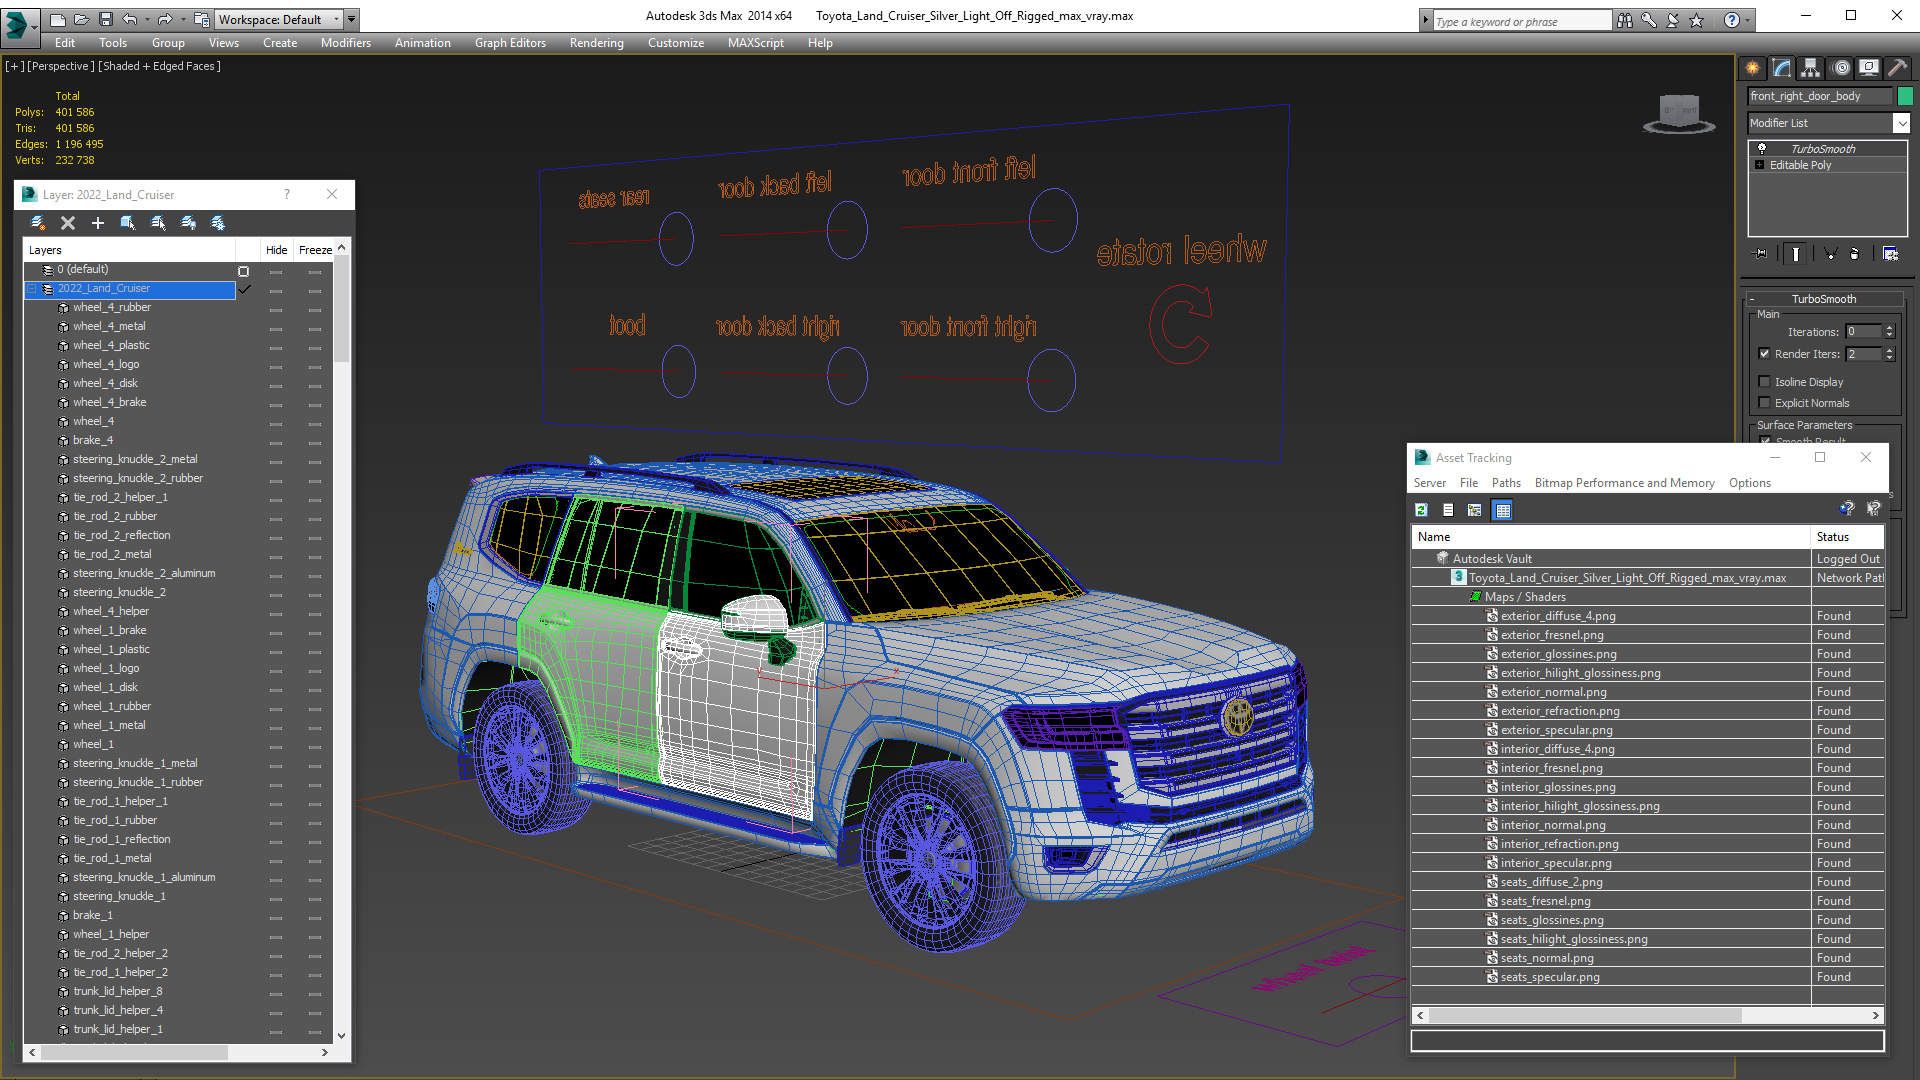Click Table View icon in Asset Tracking
Screen dimensions: 1920x1080
[1502, 510]
